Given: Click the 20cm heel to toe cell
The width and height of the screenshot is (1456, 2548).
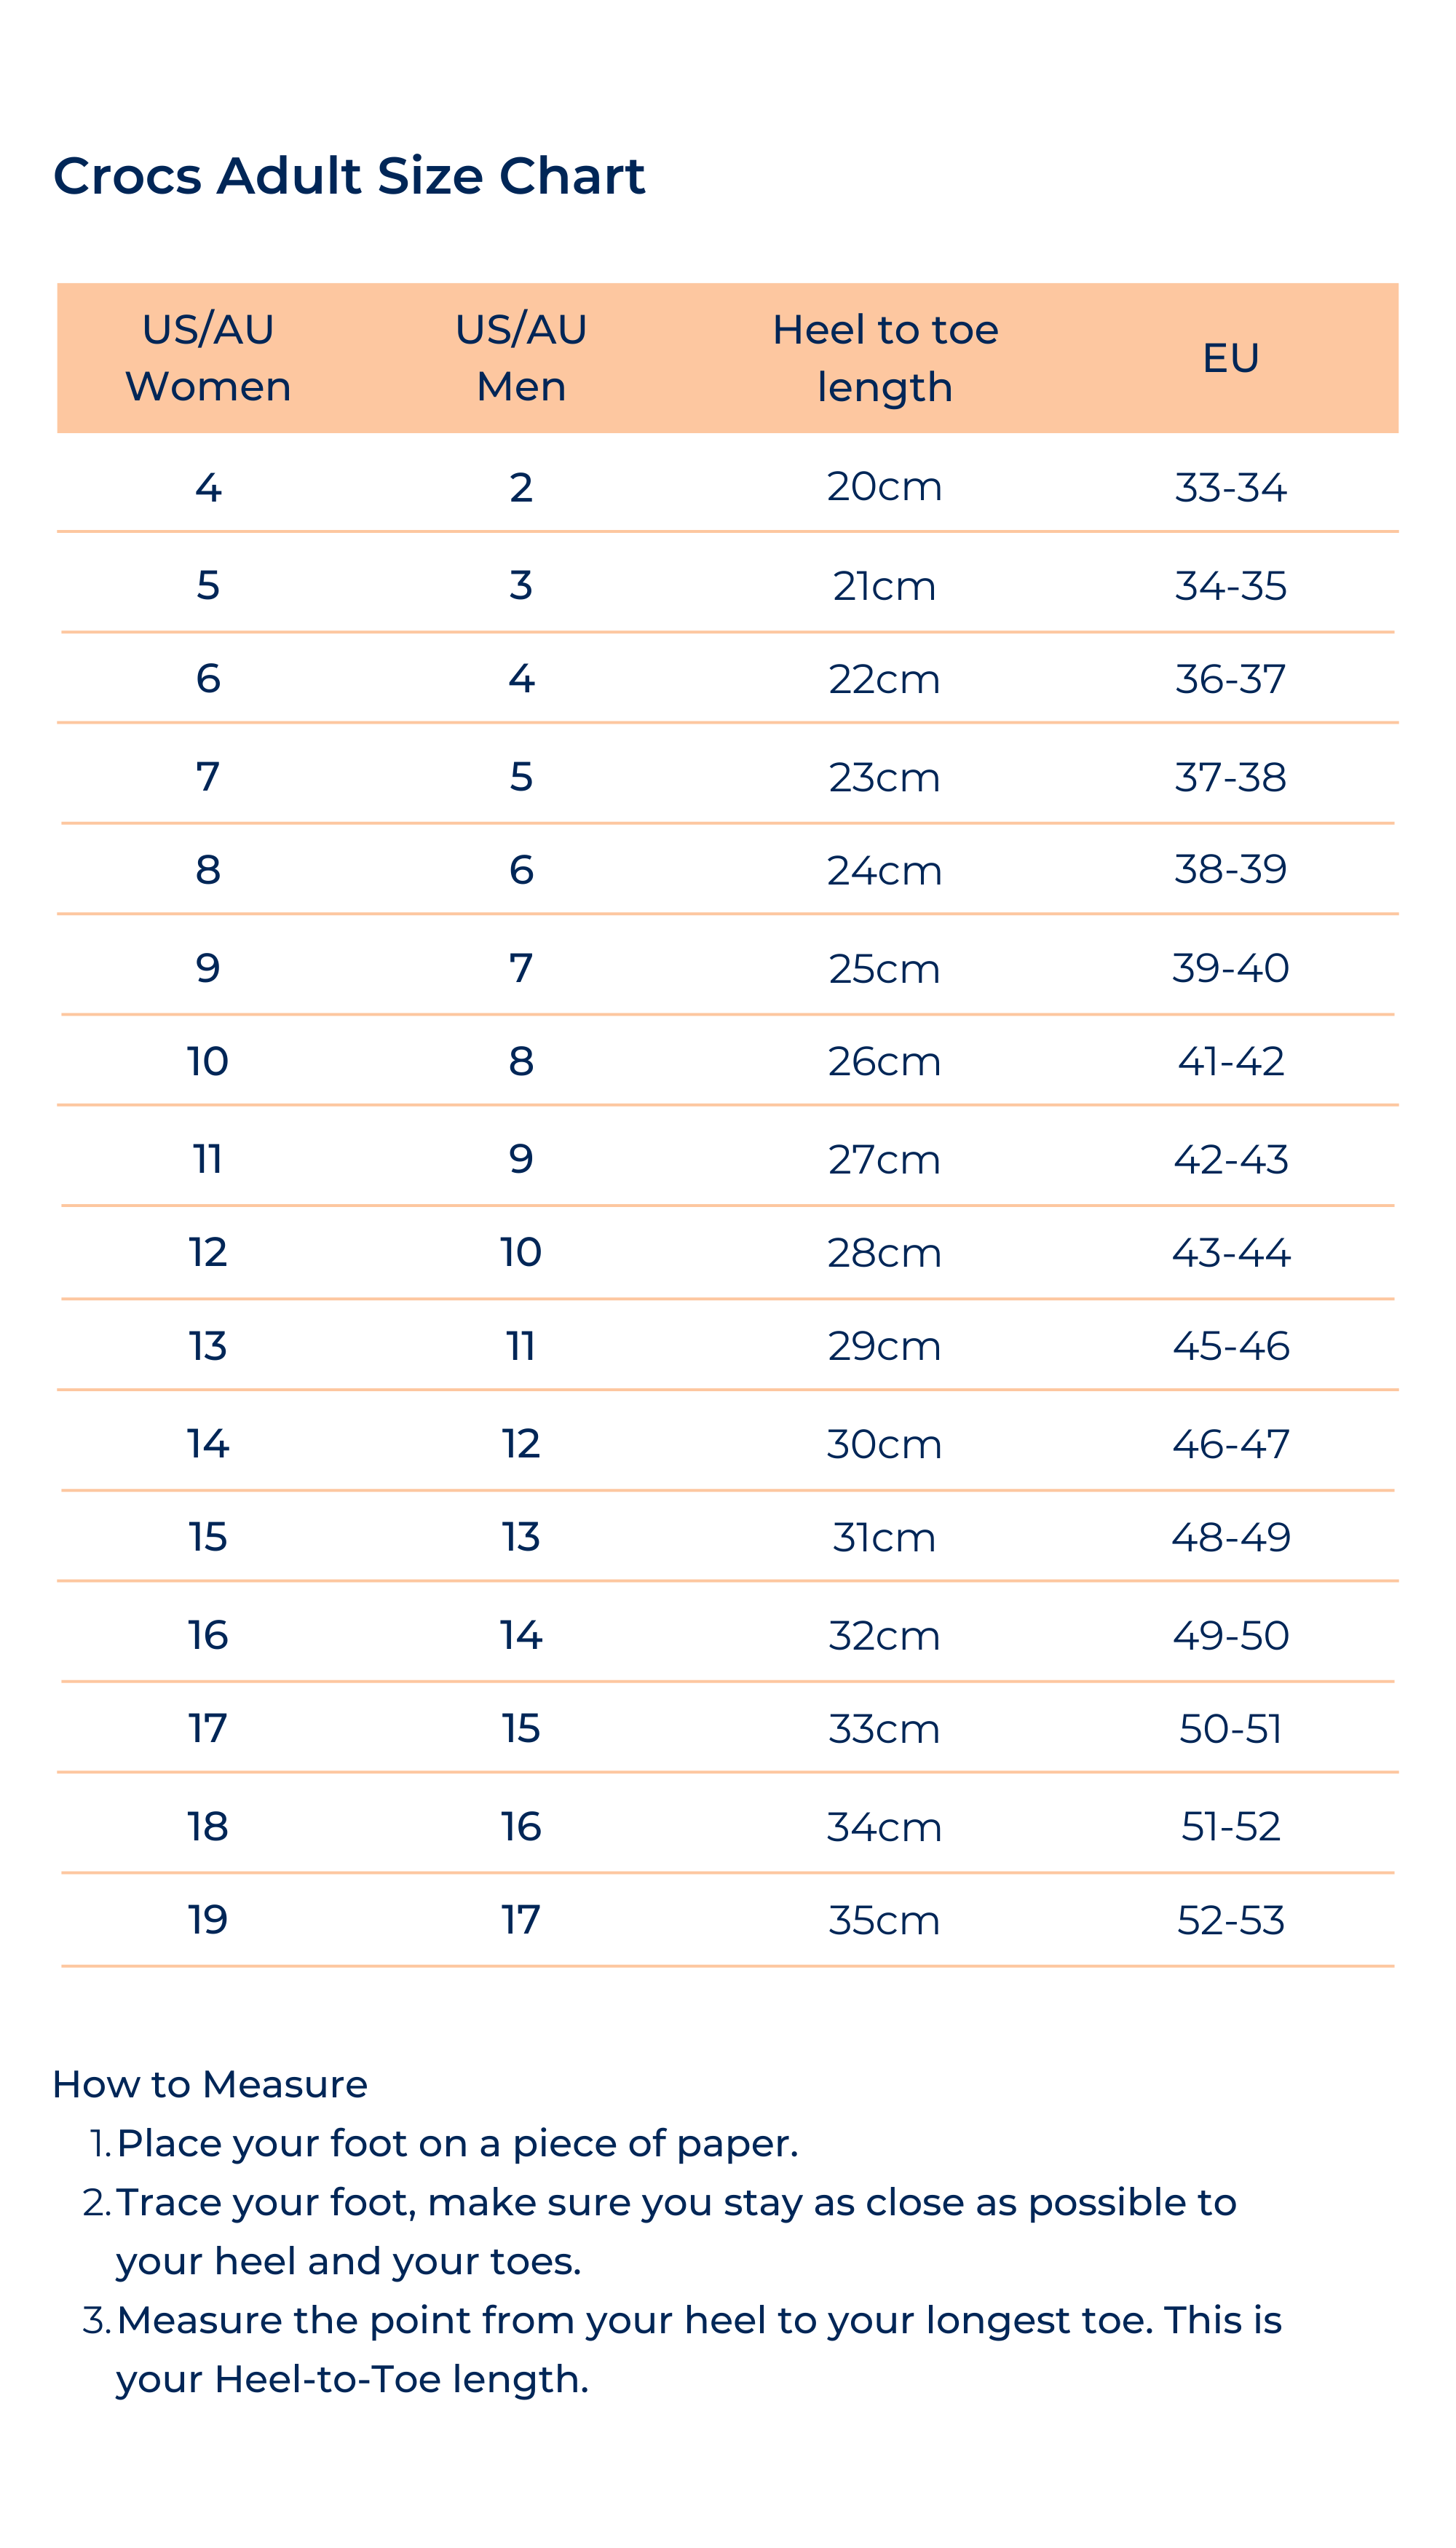Looking at the screenshot, I should 885,487.
